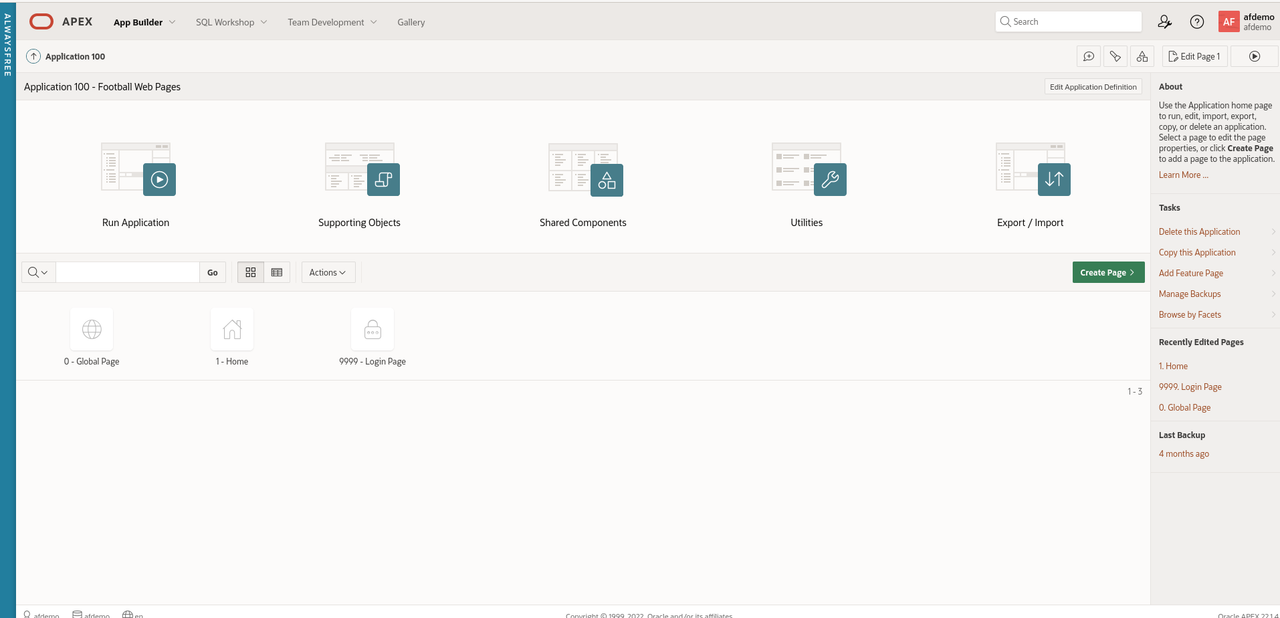Click the Supporting Objects icon

point(359,170)
